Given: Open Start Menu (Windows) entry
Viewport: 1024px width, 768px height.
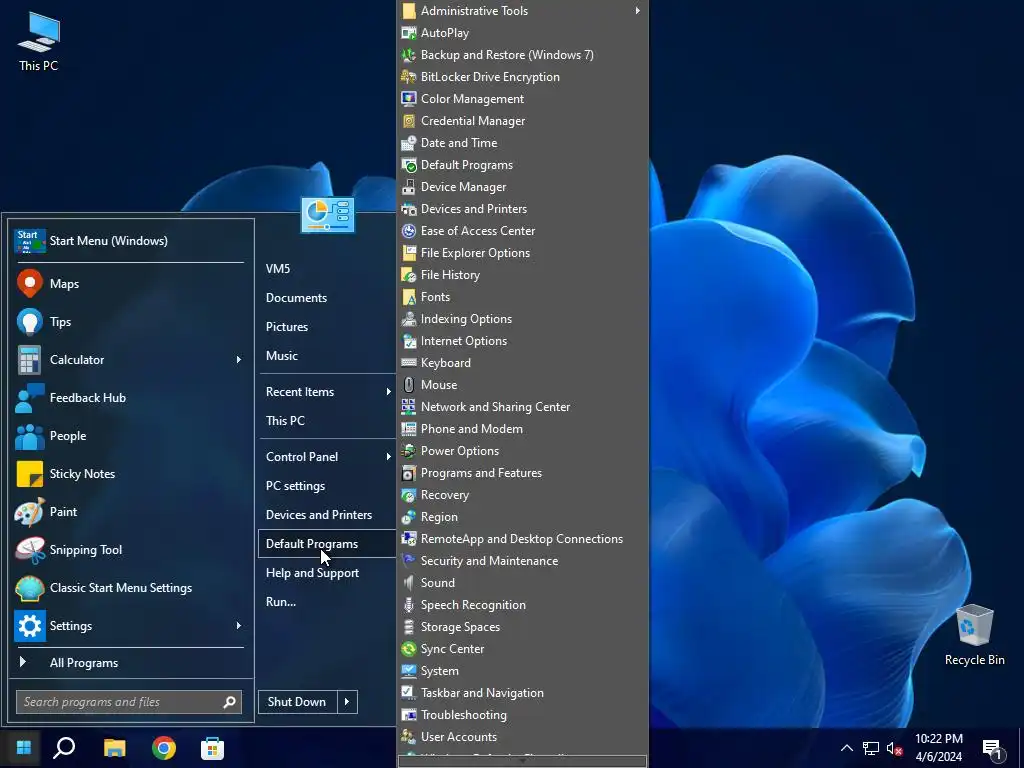Looking at the screenshot, I should tap(129, 240).
